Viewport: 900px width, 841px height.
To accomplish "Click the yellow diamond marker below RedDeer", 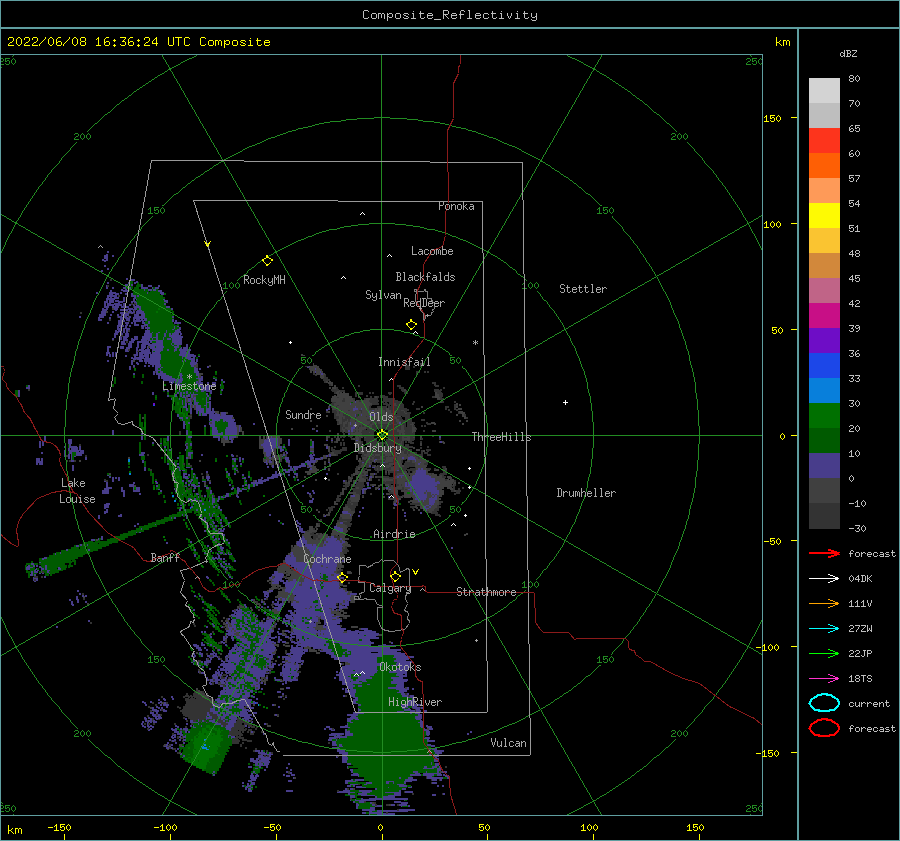I will (x=411, y=325).
